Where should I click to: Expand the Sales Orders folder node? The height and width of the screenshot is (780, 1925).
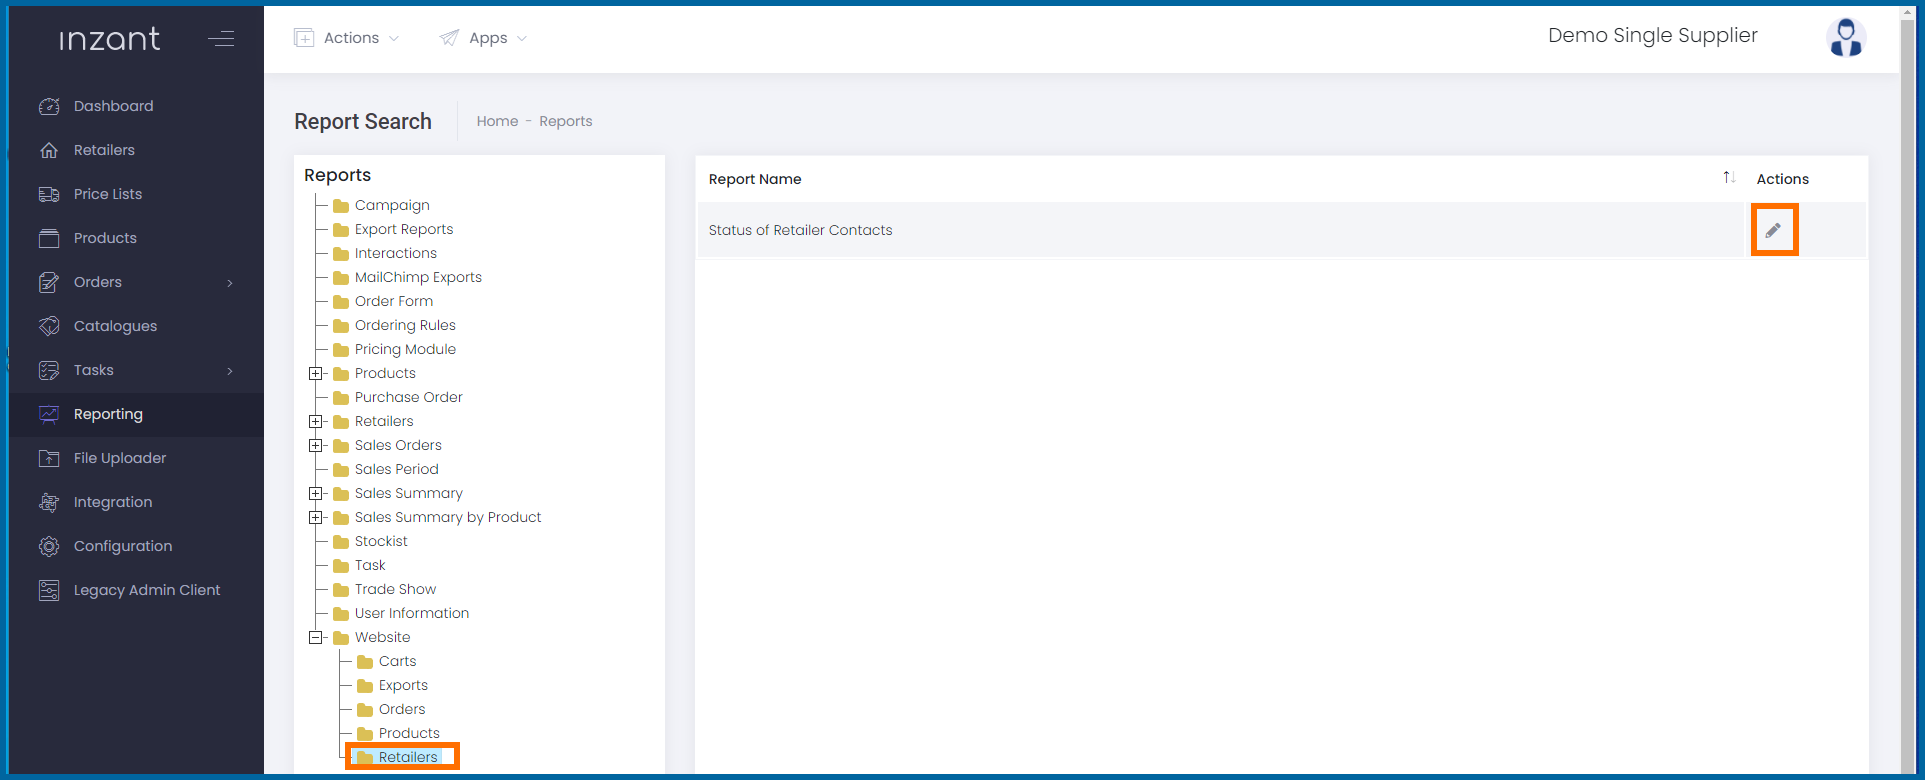click(316, 446)
